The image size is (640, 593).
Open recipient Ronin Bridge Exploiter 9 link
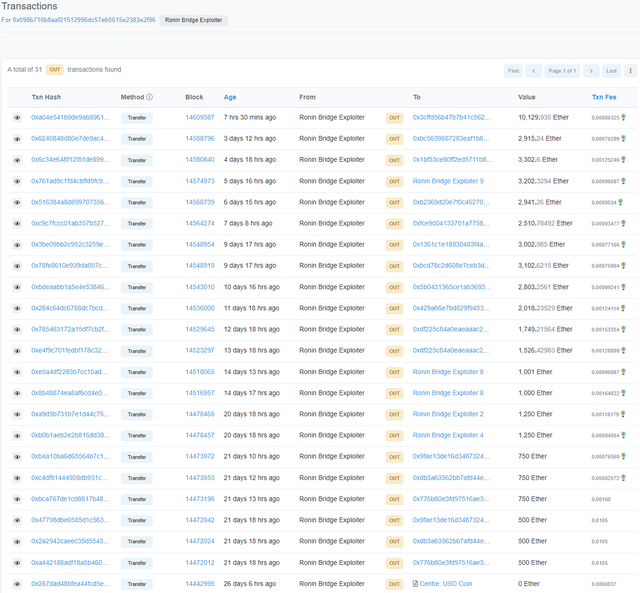click(x=448, y=181)
